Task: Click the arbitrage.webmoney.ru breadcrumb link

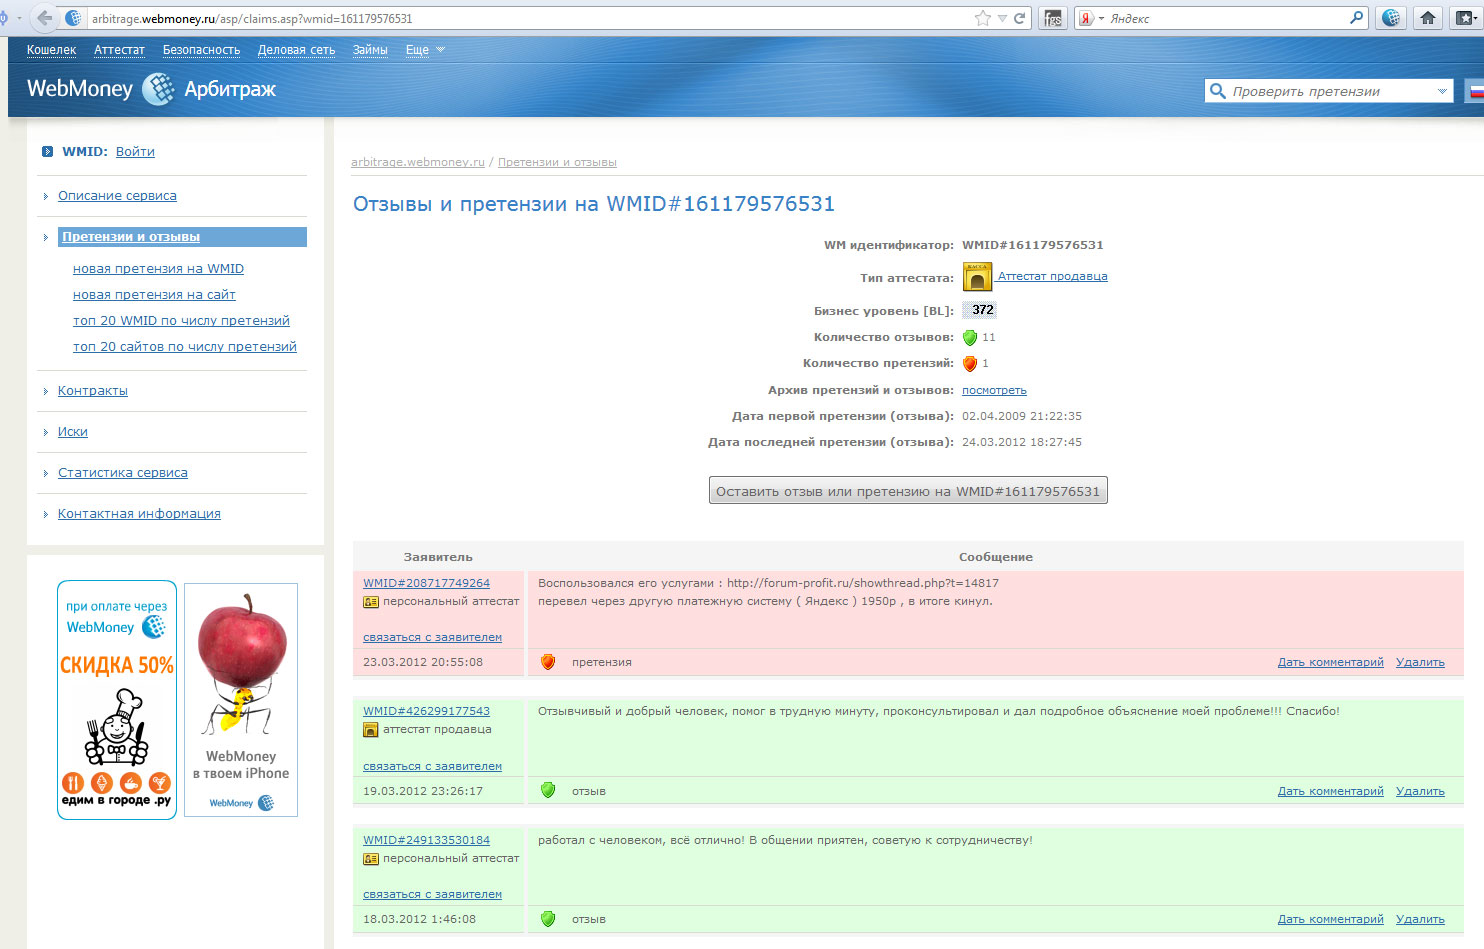Action: (418, 162)
